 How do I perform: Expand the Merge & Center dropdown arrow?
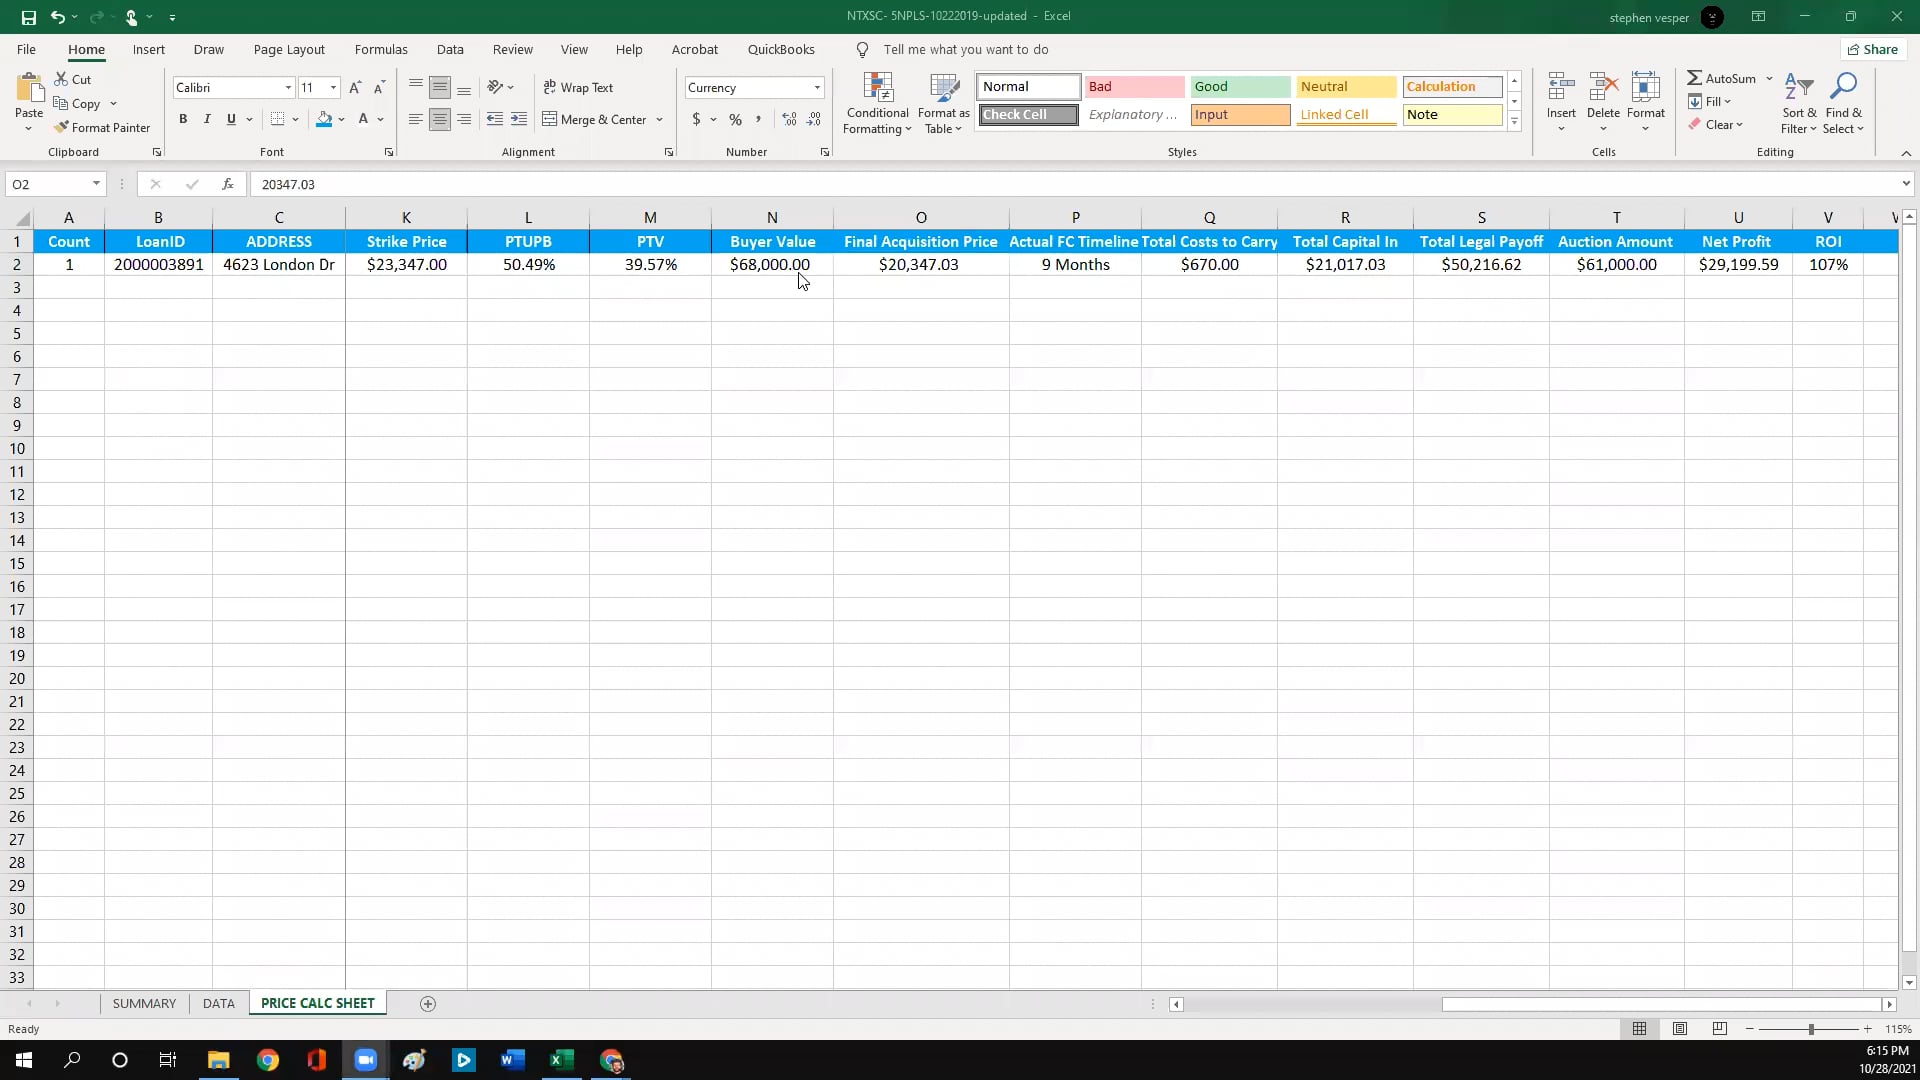[660, 119]
